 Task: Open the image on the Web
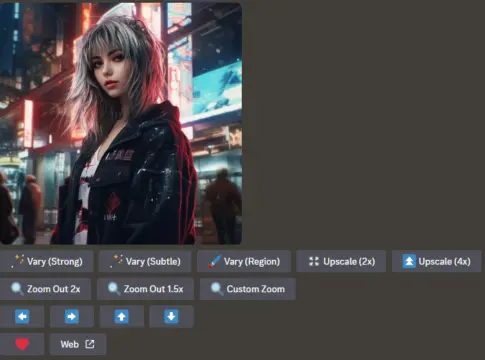tap(78, 344)
